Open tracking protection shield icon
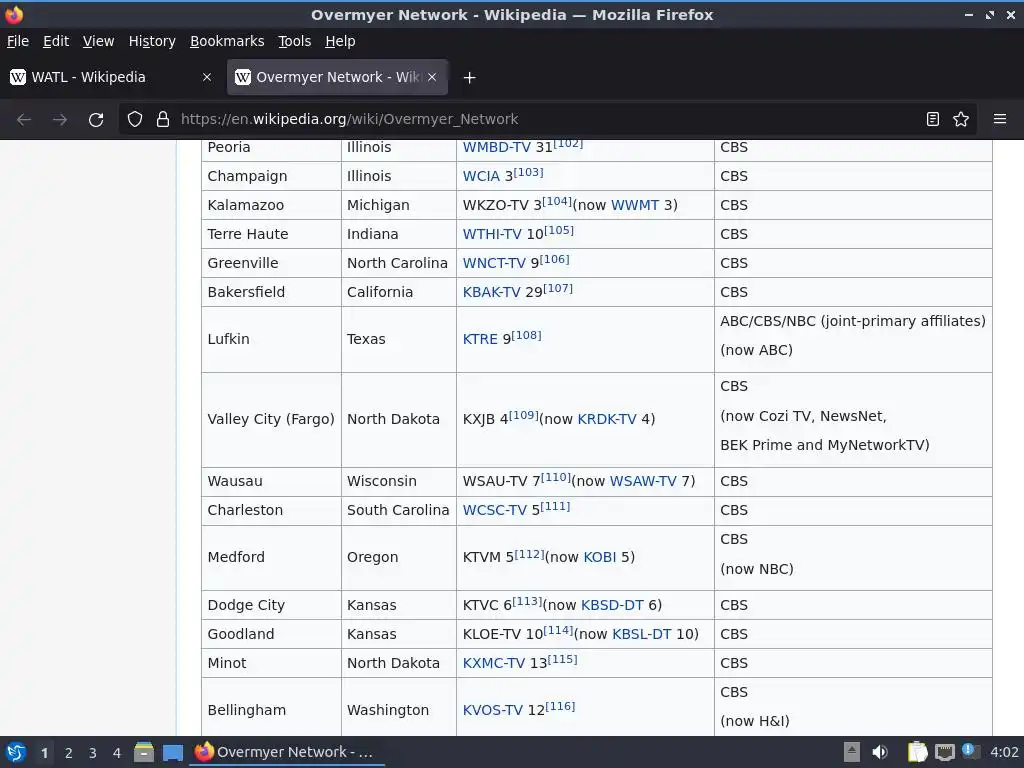The image size is (1024, 768). [135, 120]
